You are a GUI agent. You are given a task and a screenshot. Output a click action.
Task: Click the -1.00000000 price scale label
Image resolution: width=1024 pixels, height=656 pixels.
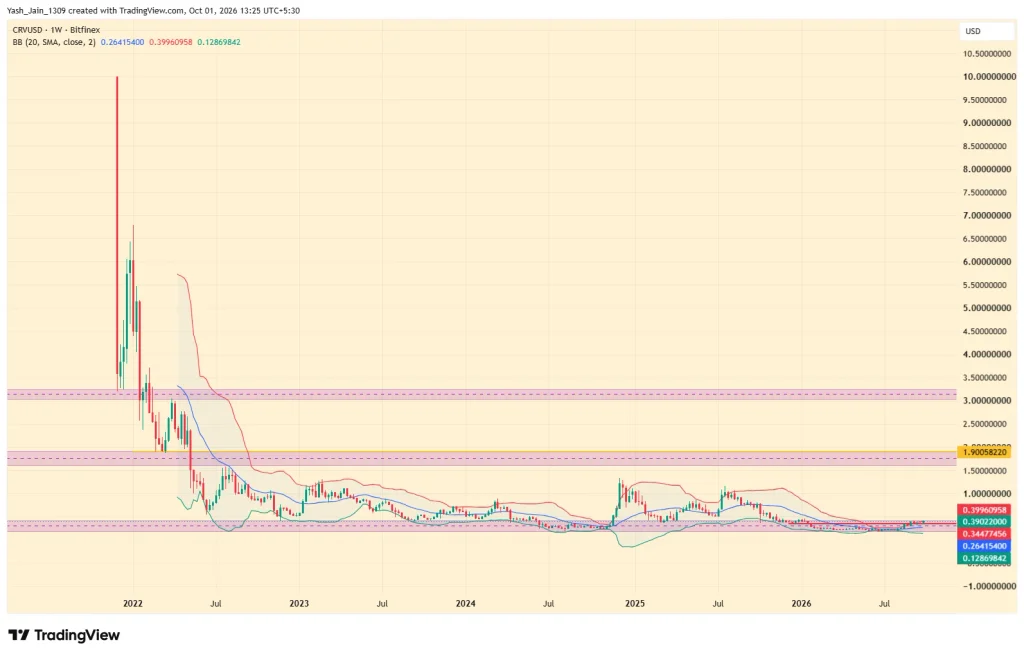[987, 587]
